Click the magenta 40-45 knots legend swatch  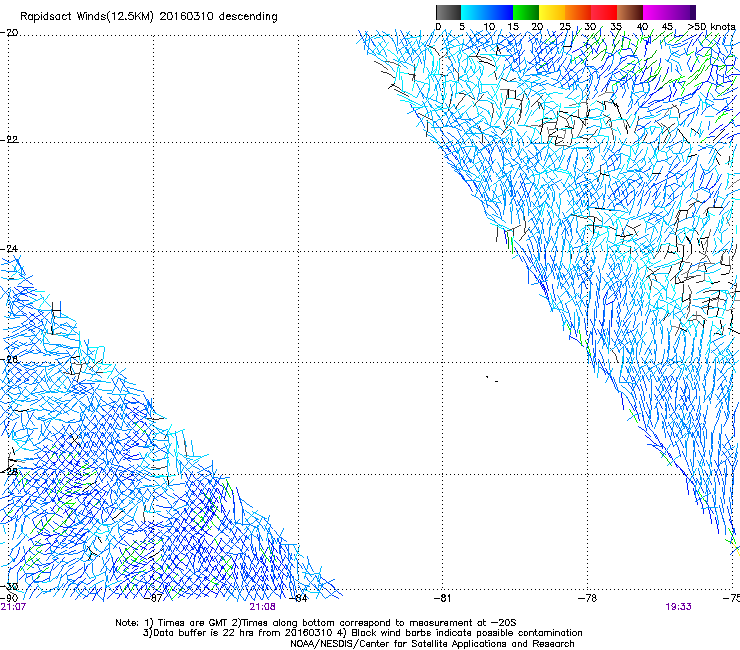656,12
